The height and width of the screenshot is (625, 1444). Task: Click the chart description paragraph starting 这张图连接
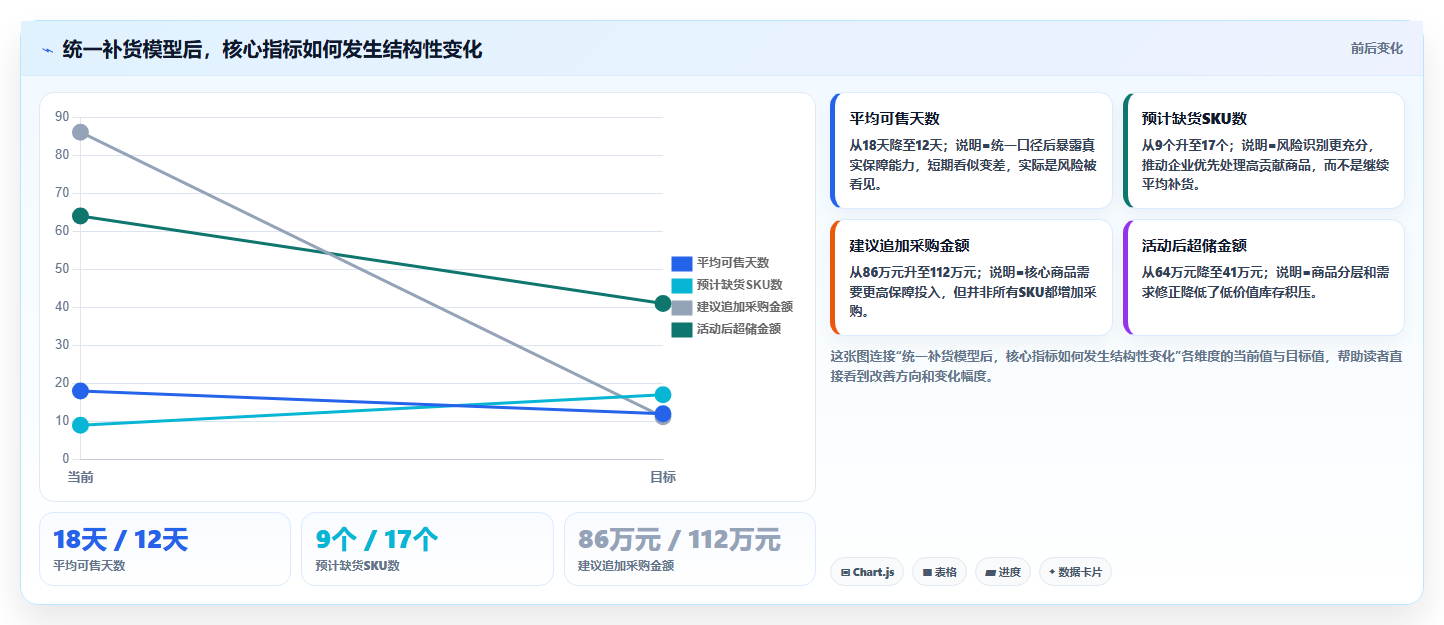[1116, 366]
